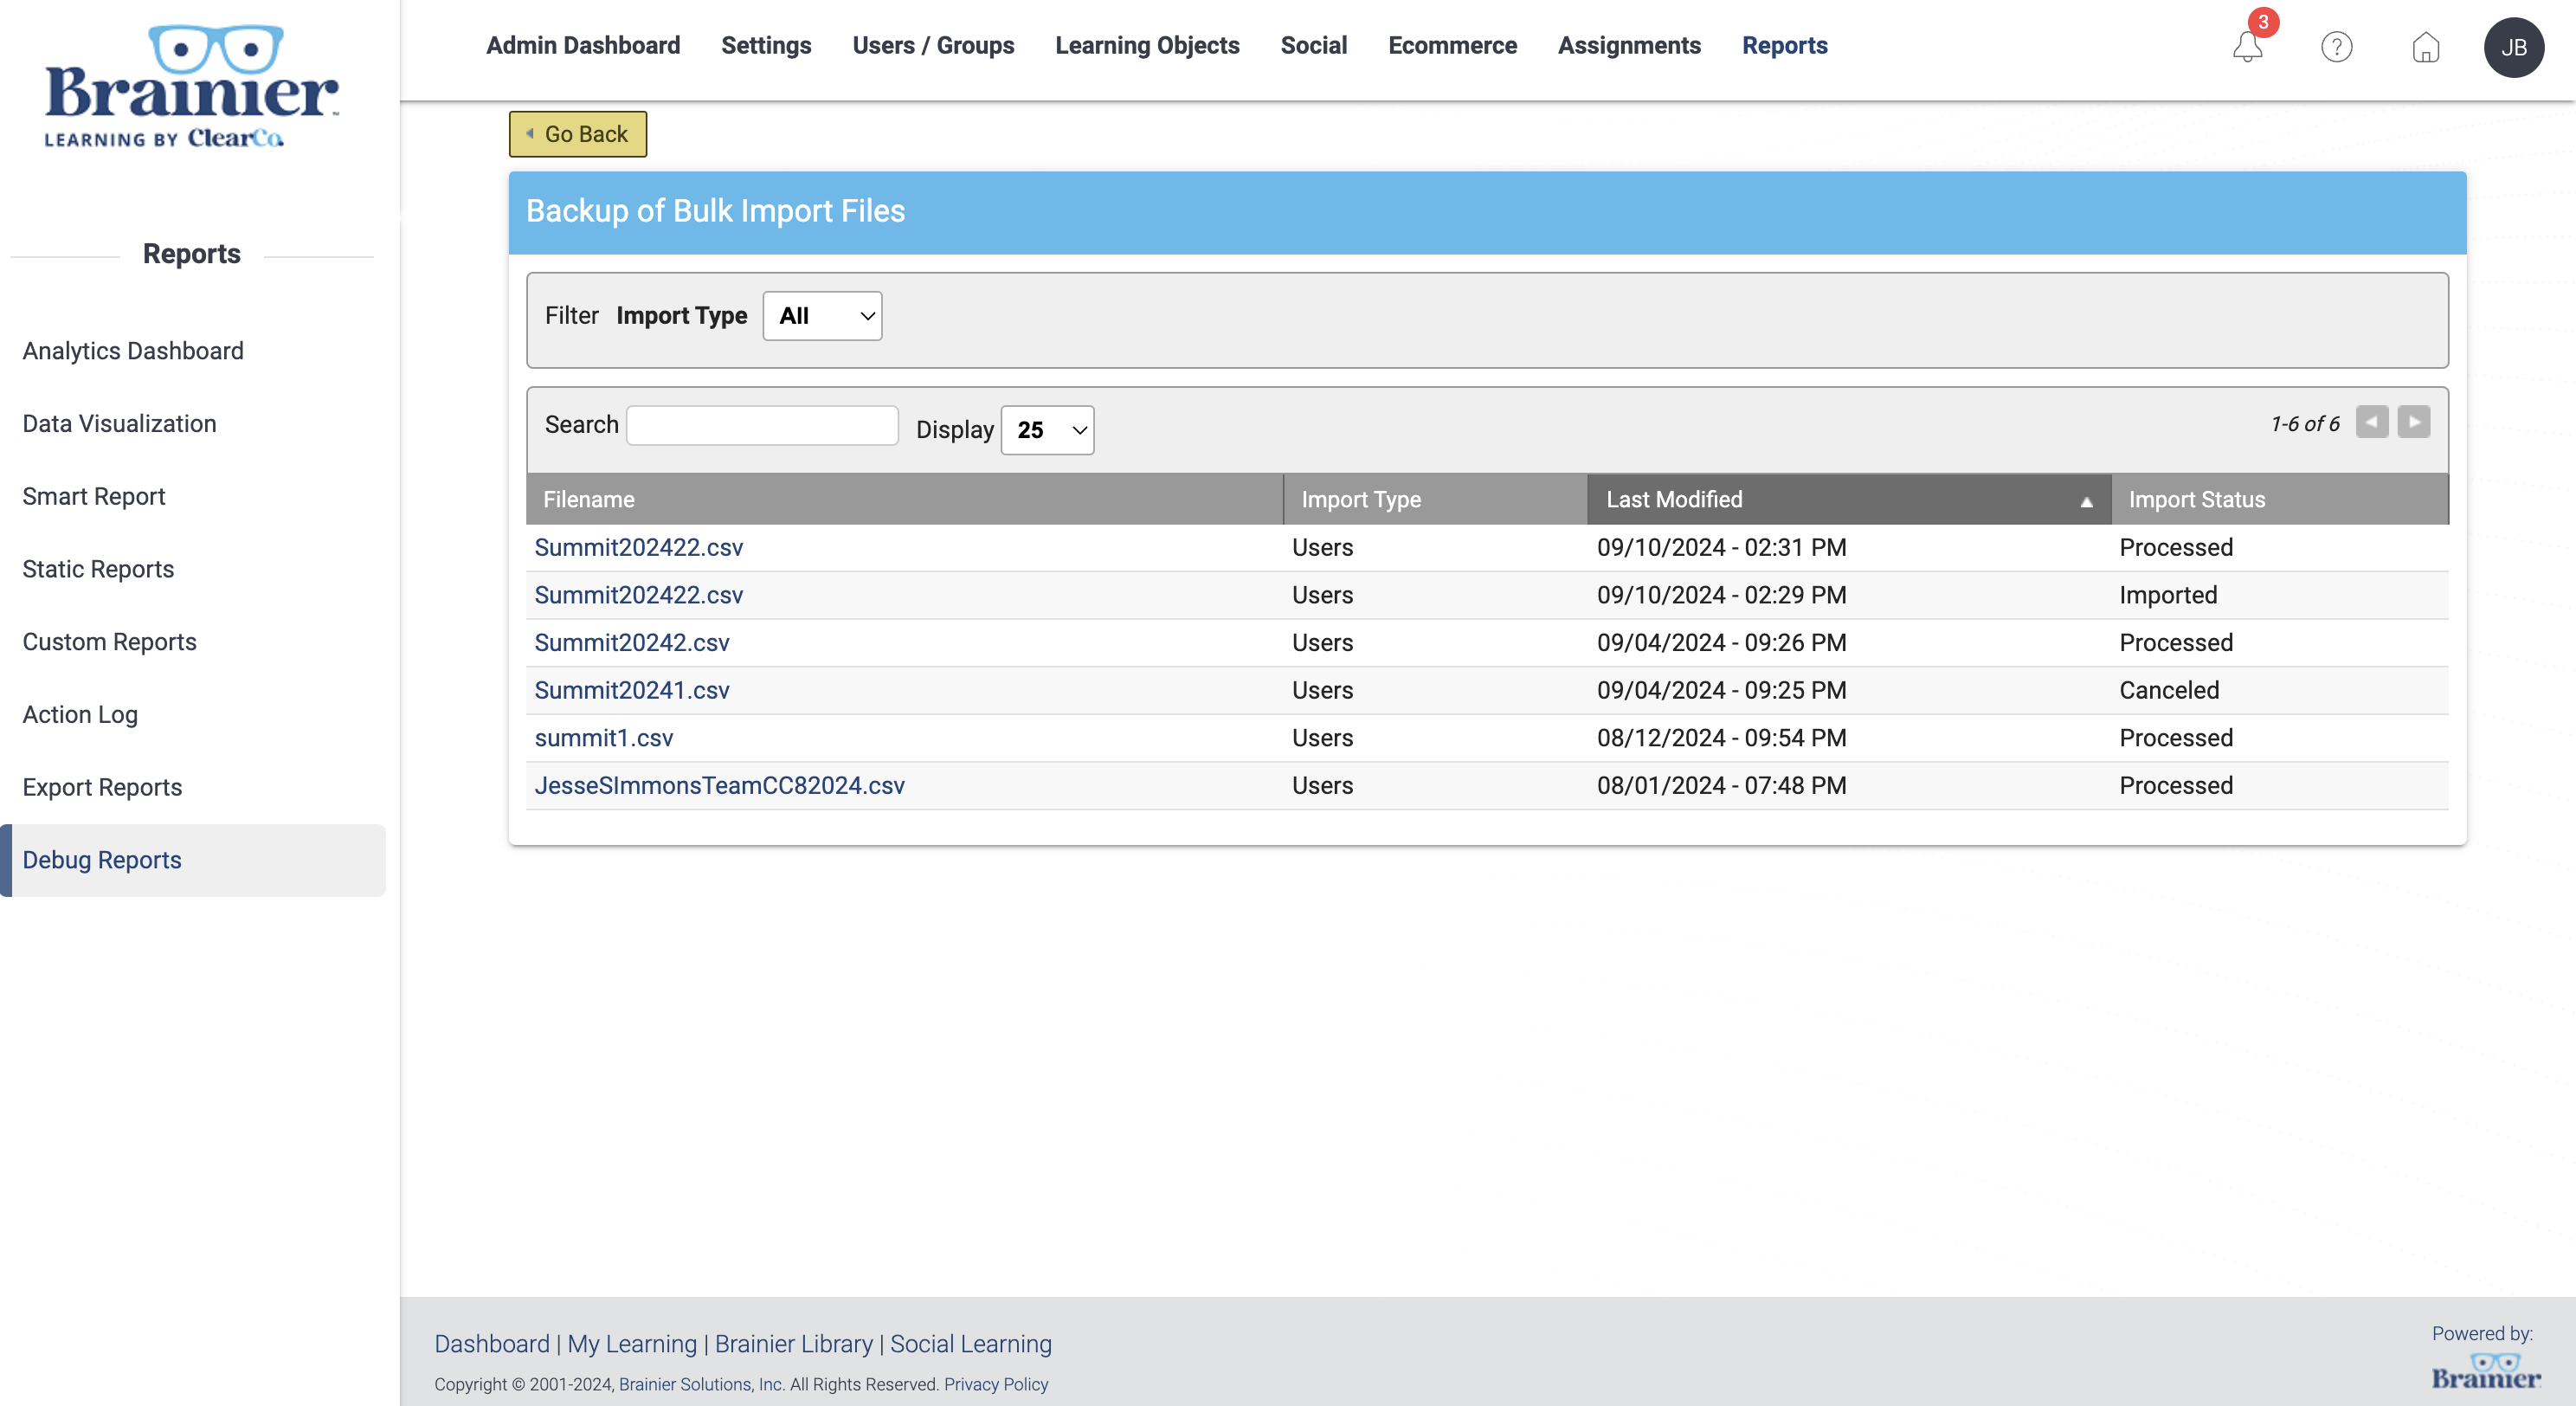Open the Settings menu
Image resolution: width=2576 pixels, height=1406 pixels.
coord(766,45)
